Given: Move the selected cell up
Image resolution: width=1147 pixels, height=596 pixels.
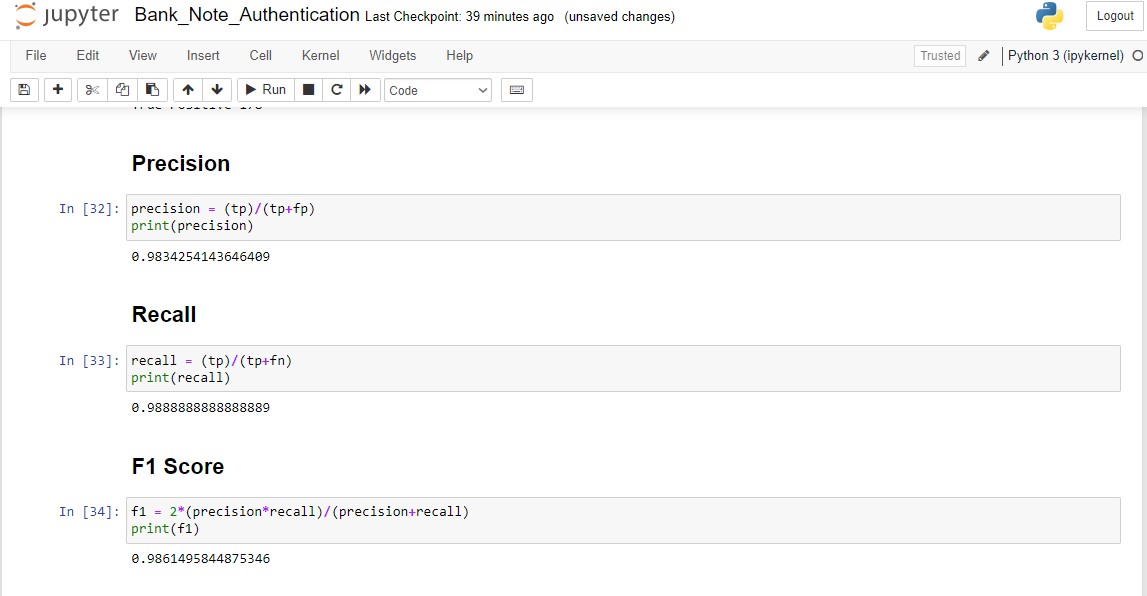Looking at the screenshot, I should pos(188,89).
